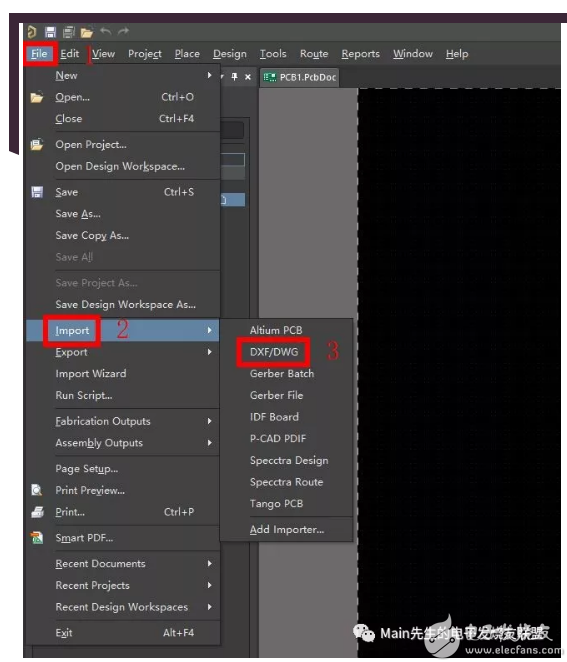Click the Open folder icon in quick-access bar
The height and width of the screenshot is (662, 567).
[87, 33]
